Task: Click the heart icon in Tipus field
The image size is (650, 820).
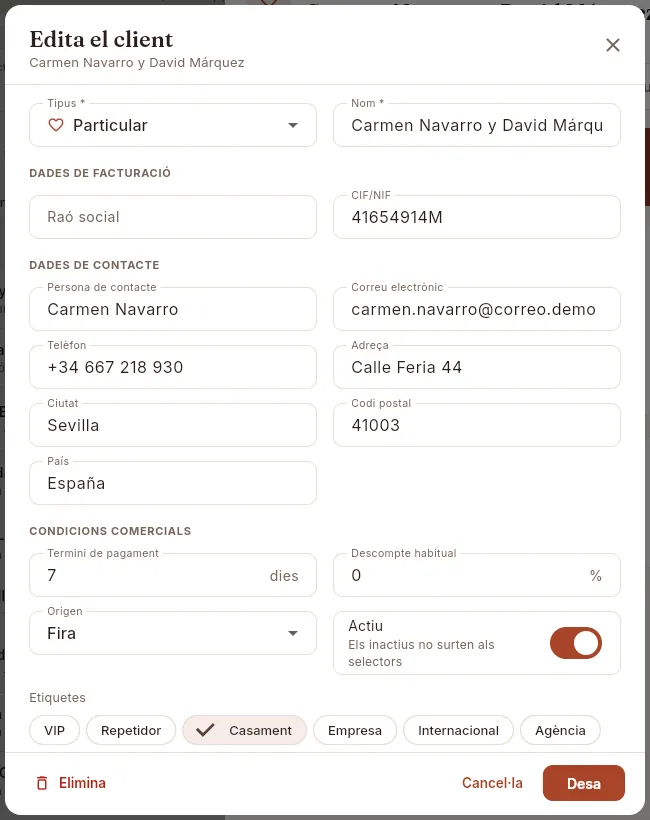Action: click(x=56, y=125)
